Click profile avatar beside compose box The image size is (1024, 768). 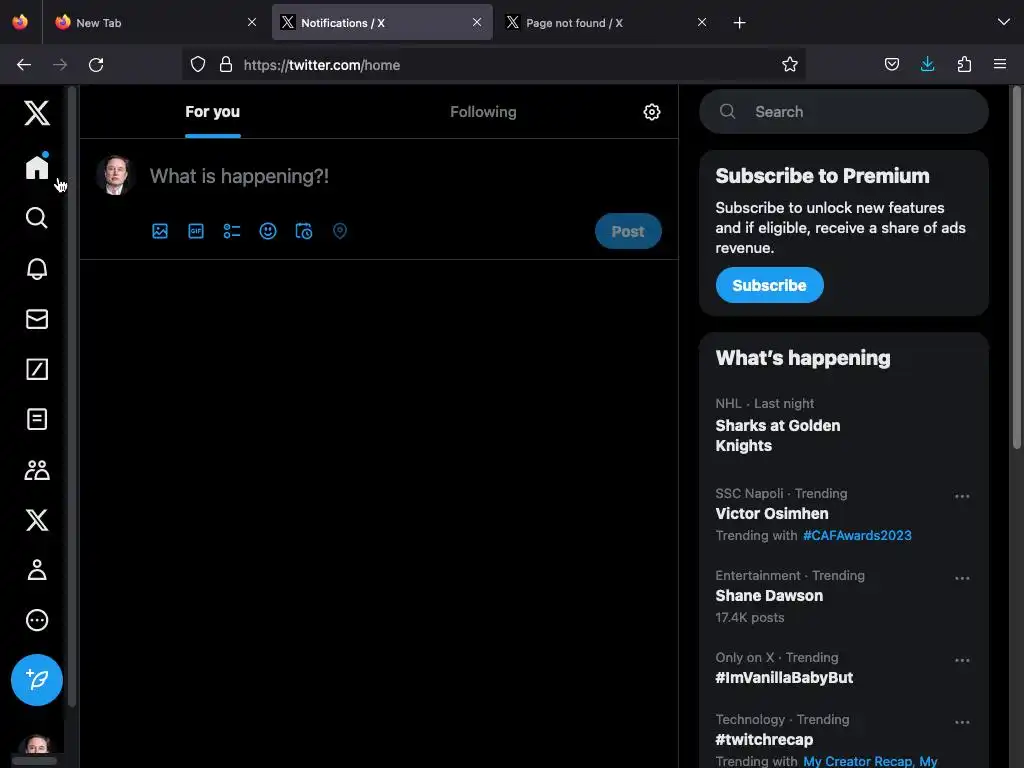(x=116, y=176)
